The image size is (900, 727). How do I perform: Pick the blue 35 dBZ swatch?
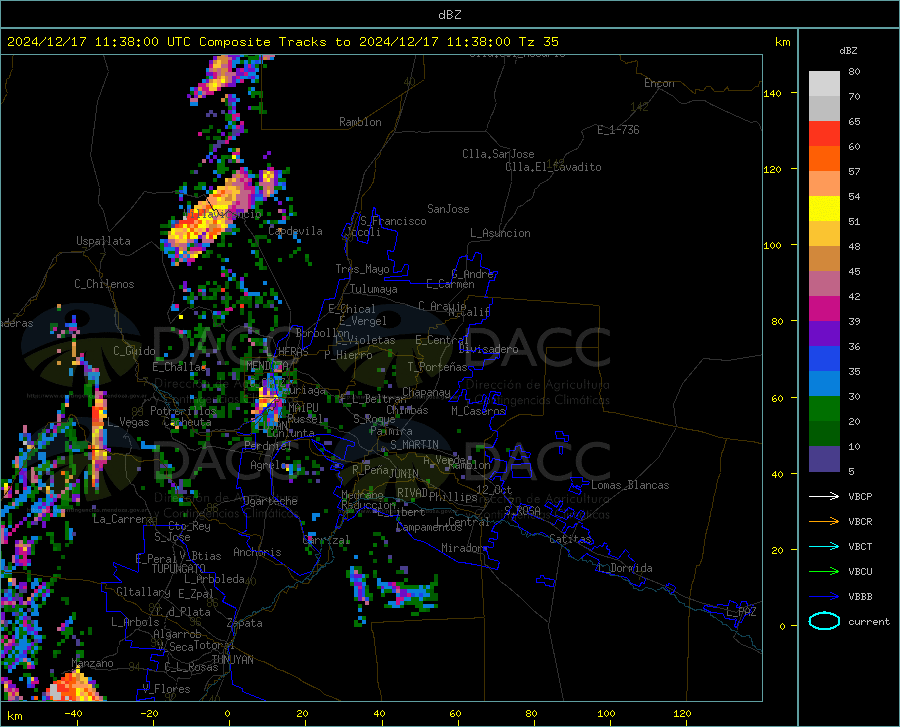pos(824,359)
